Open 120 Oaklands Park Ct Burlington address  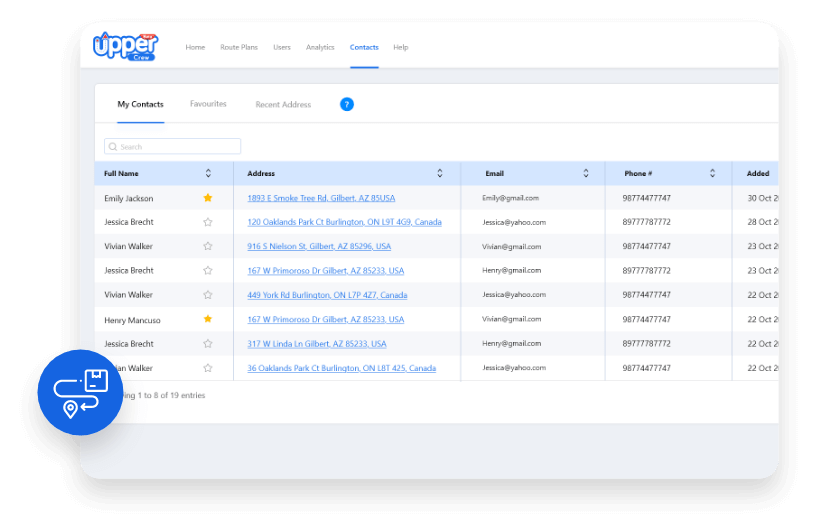coord(345,222)
